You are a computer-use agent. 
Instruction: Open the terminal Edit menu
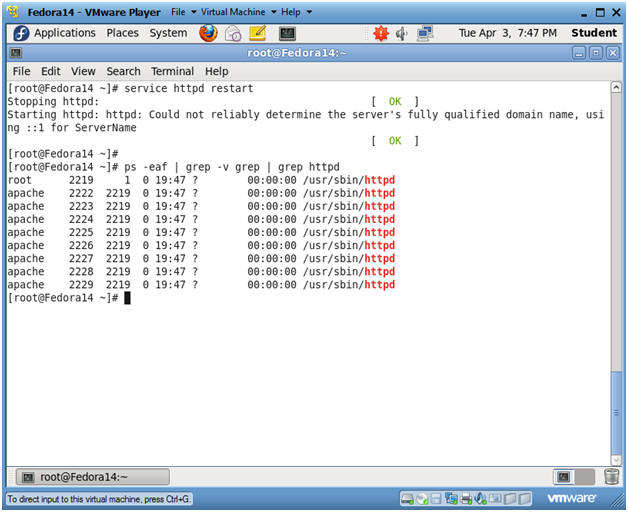tap(51, 71)
